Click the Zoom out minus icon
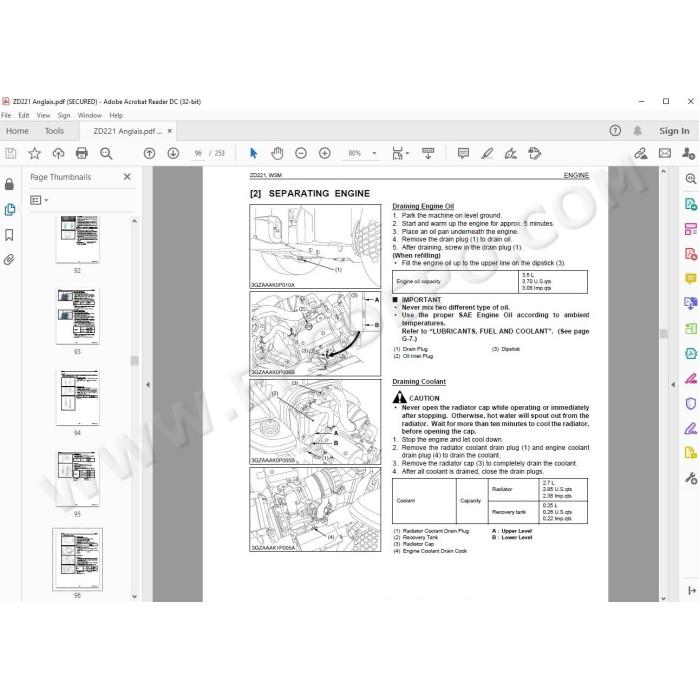700x700 pixels. pos(301,154)
